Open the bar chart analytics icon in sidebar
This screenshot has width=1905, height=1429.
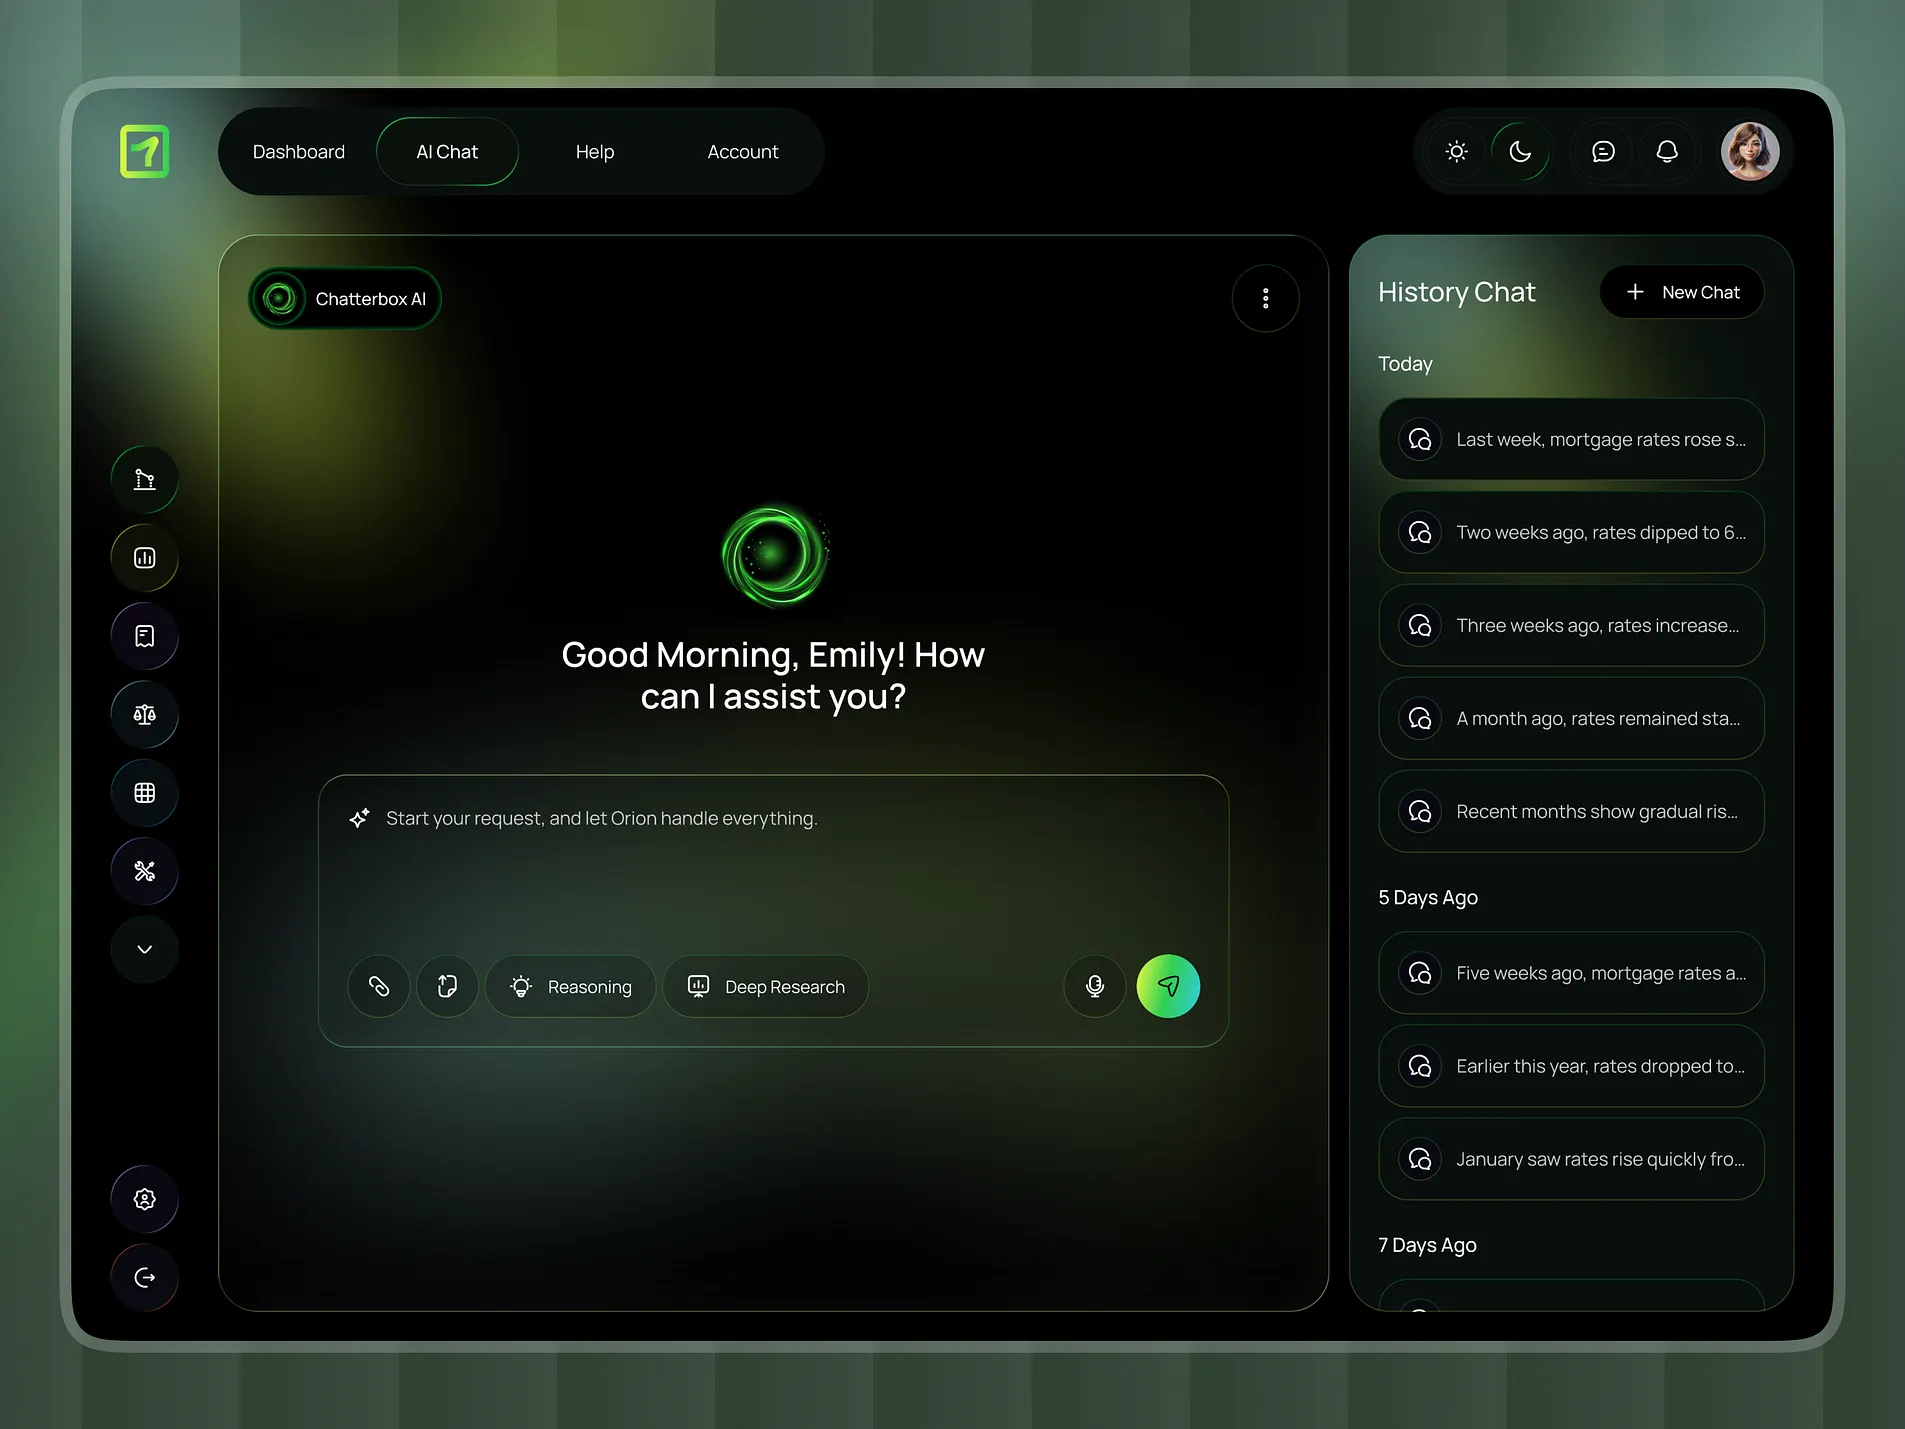coord(144,557)
